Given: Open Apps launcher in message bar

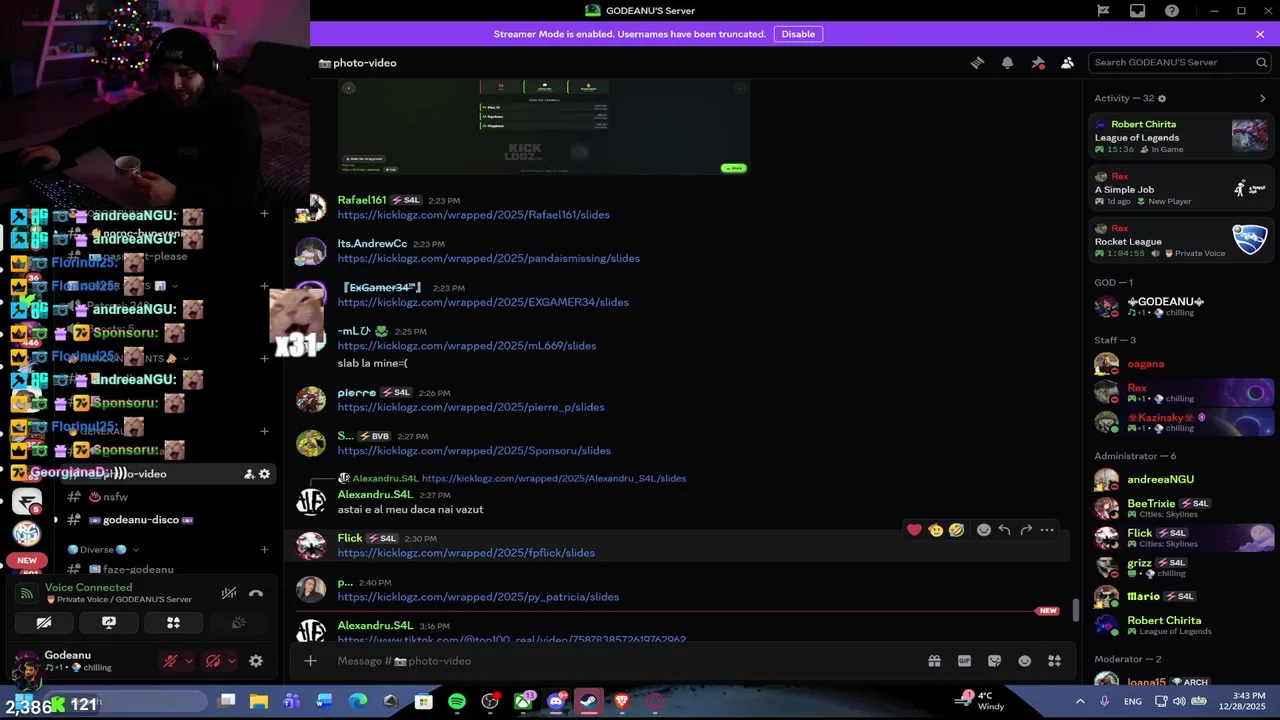Looking at the screenshot, I should pos(1054,661).
